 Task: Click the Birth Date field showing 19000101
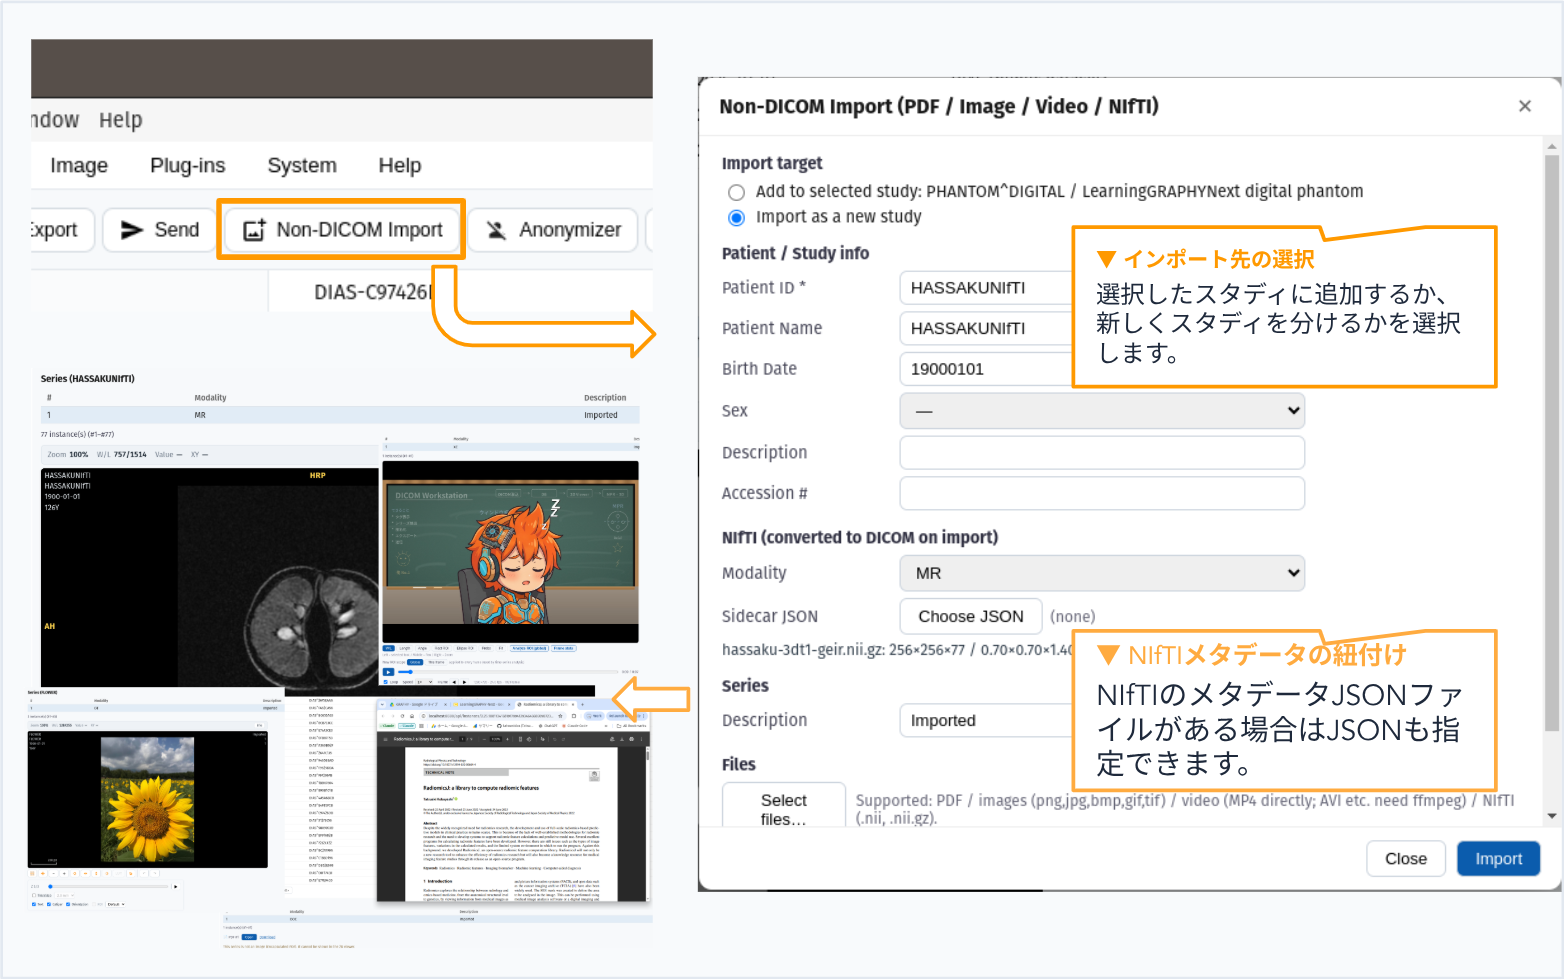point(986,369)
